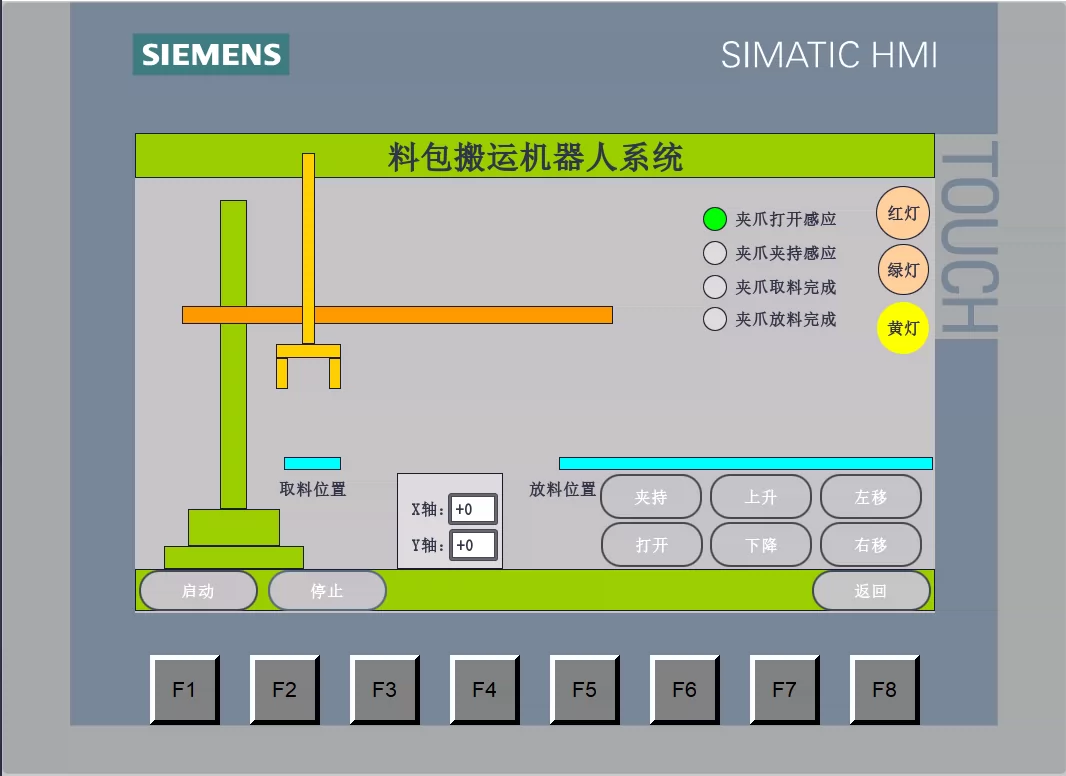The image size is (1066, 776).
Task: Click the F8 function key
Action: tap(884, 690)
